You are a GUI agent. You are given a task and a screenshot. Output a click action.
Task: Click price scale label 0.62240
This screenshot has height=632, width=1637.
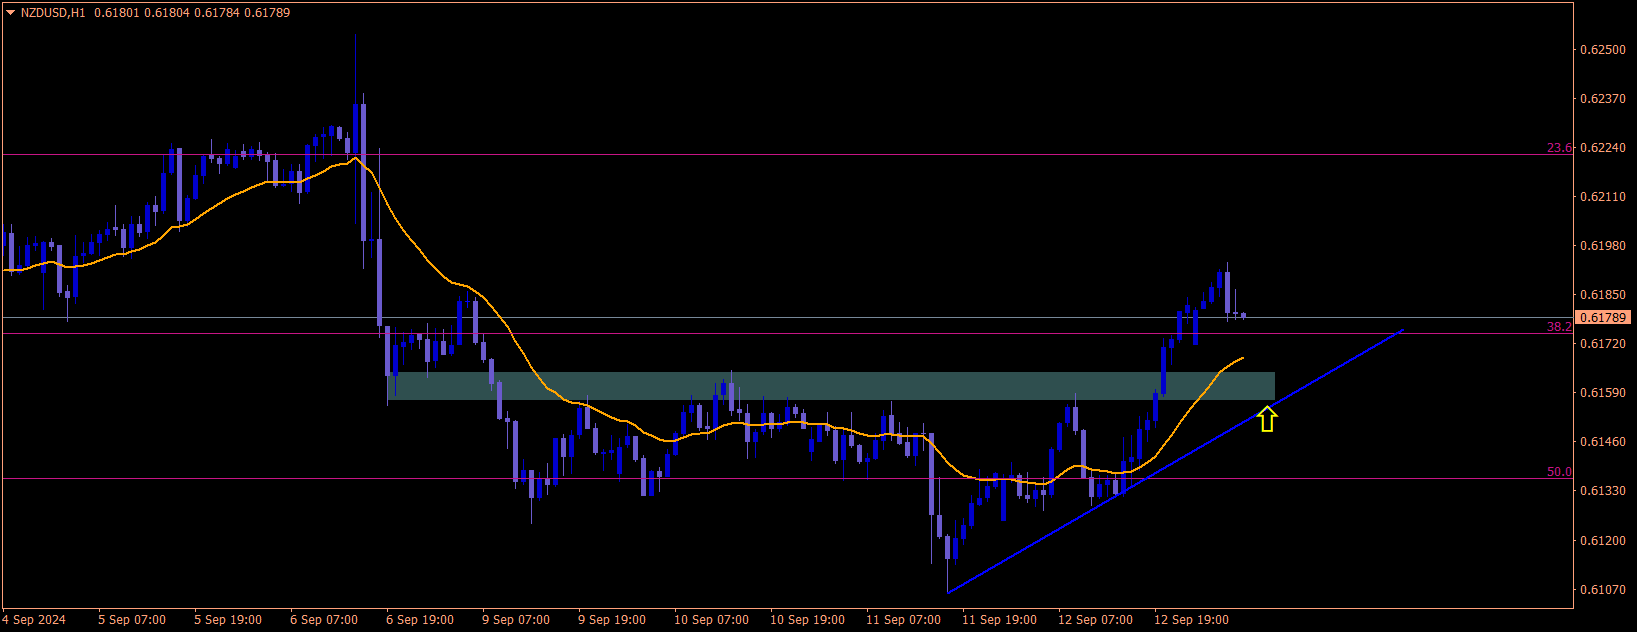coord(1603,148)
